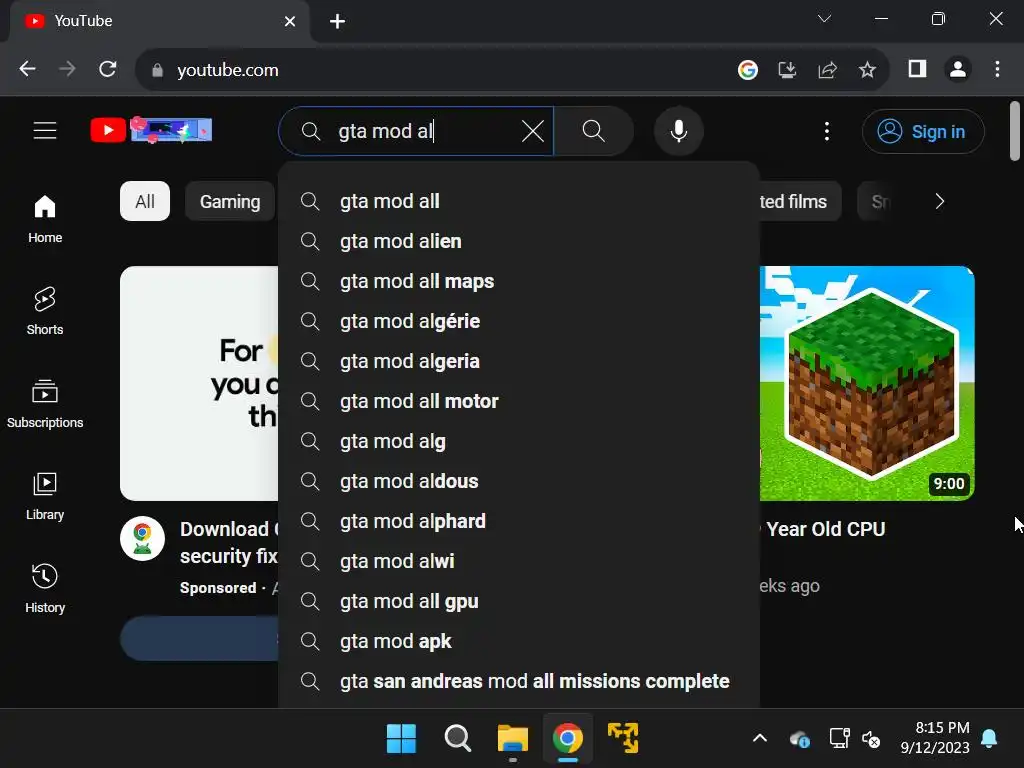The width and height of the screenshot is (1024, 768).
Task: Choose suggestion 'gta mod all motor'
Action: 519,401
